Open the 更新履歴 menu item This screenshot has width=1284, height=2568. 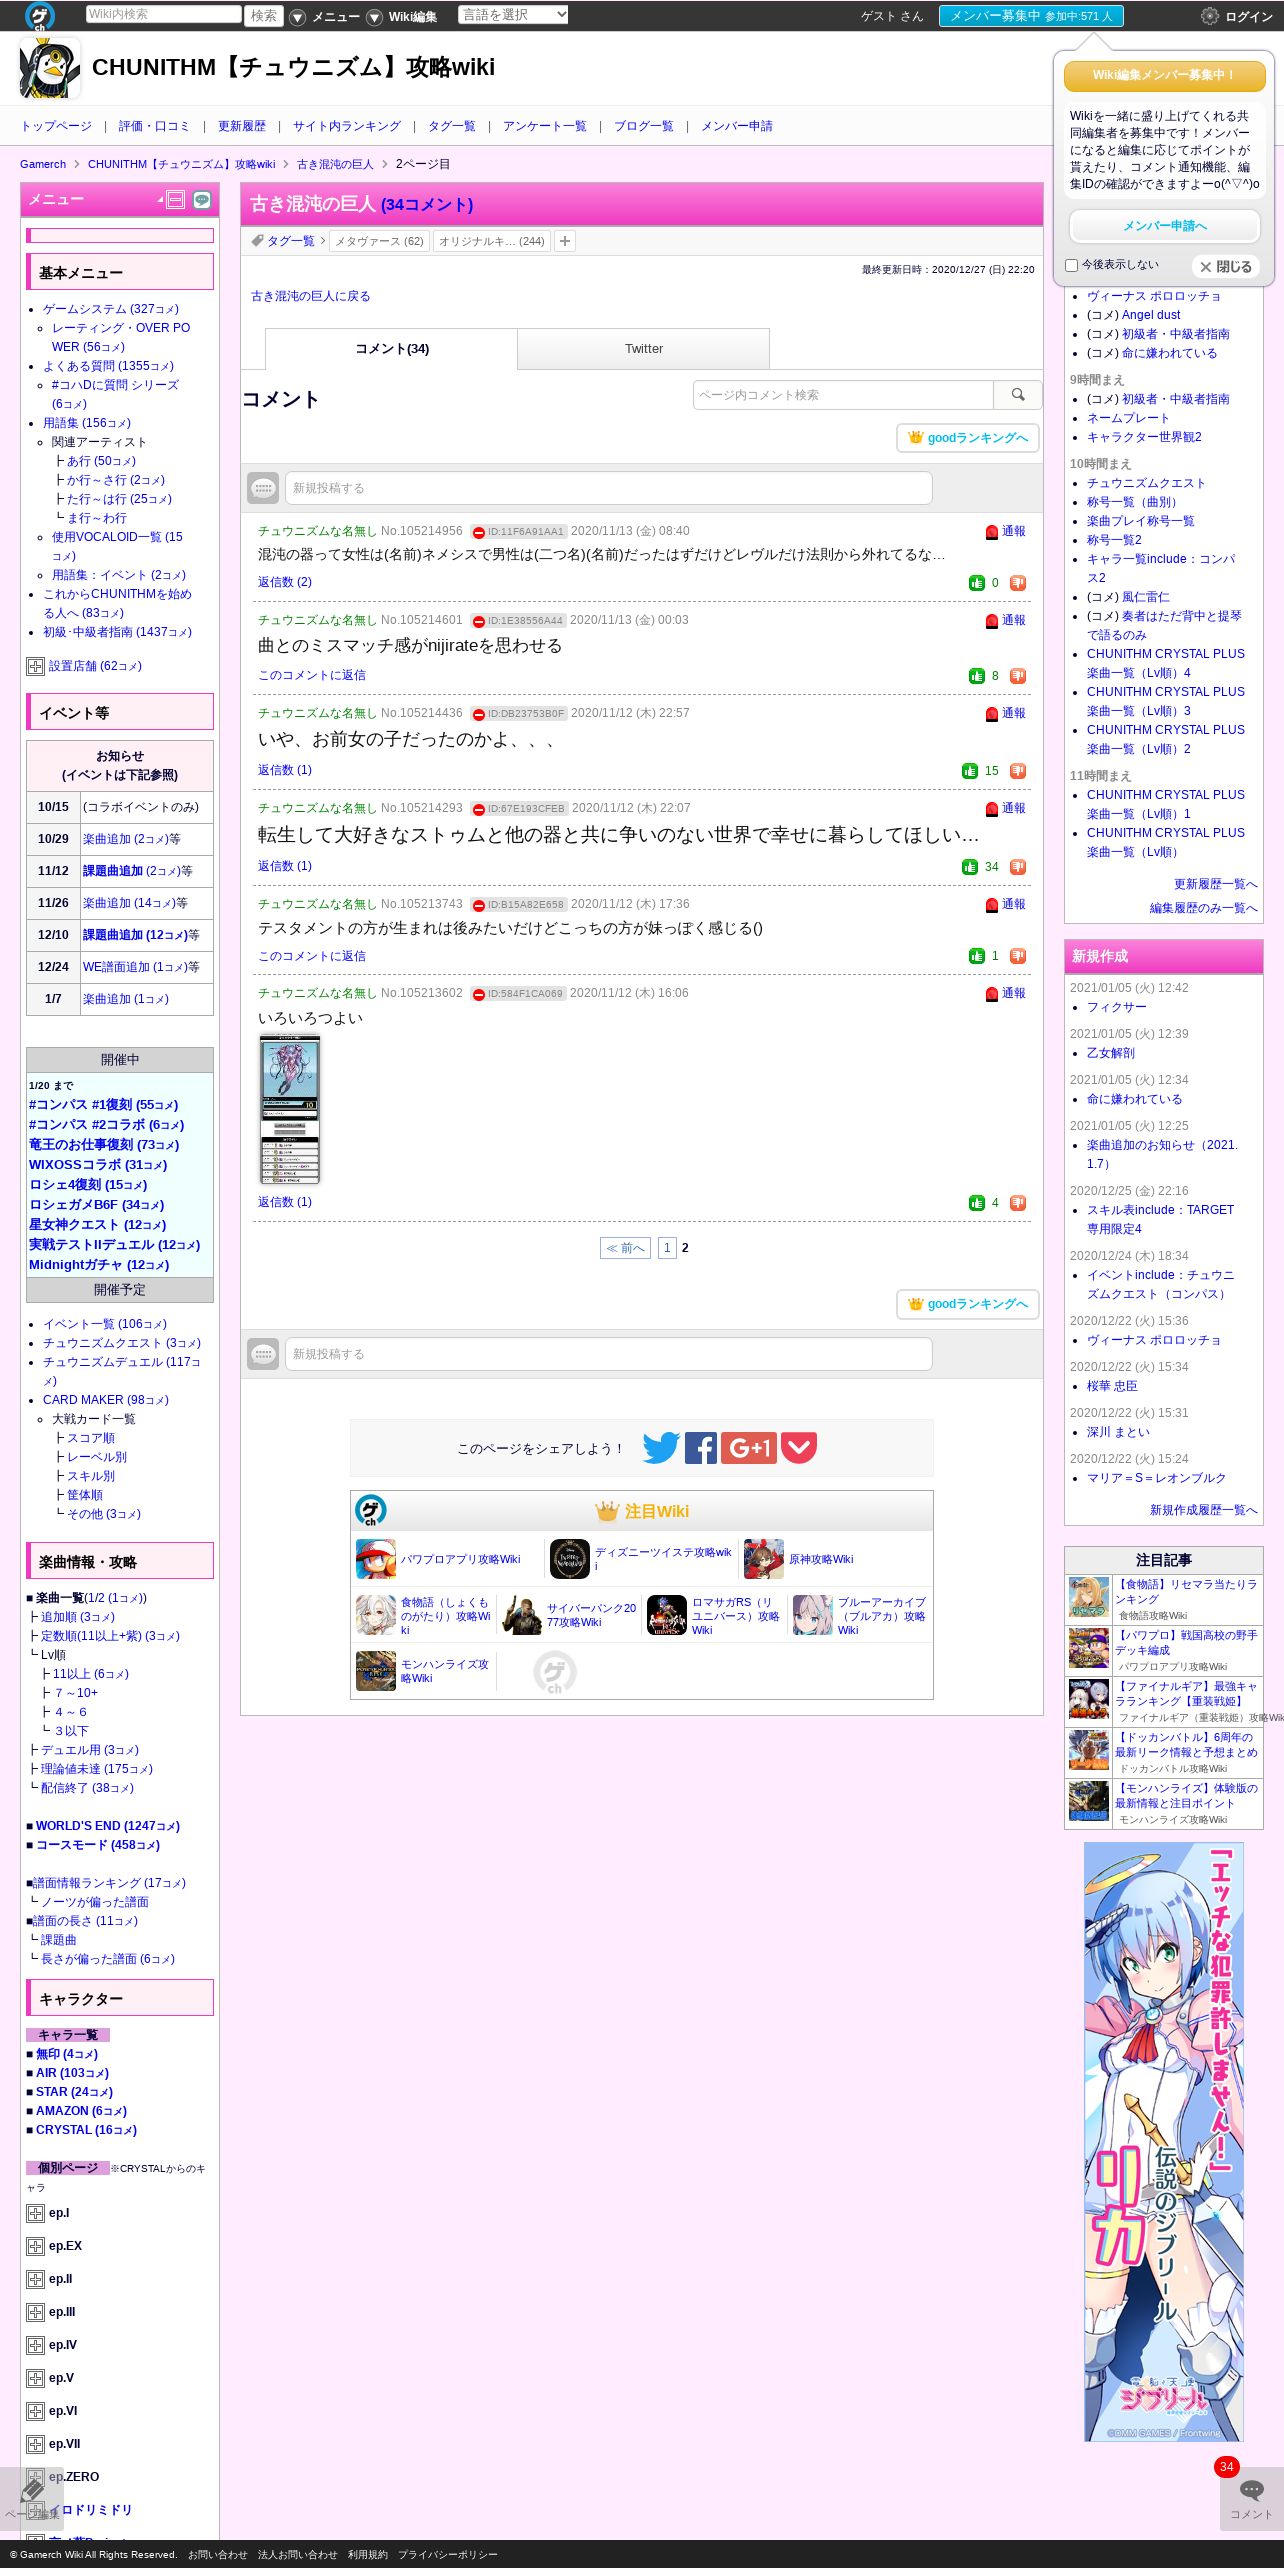pyautogui.click(x=242, y=126)
